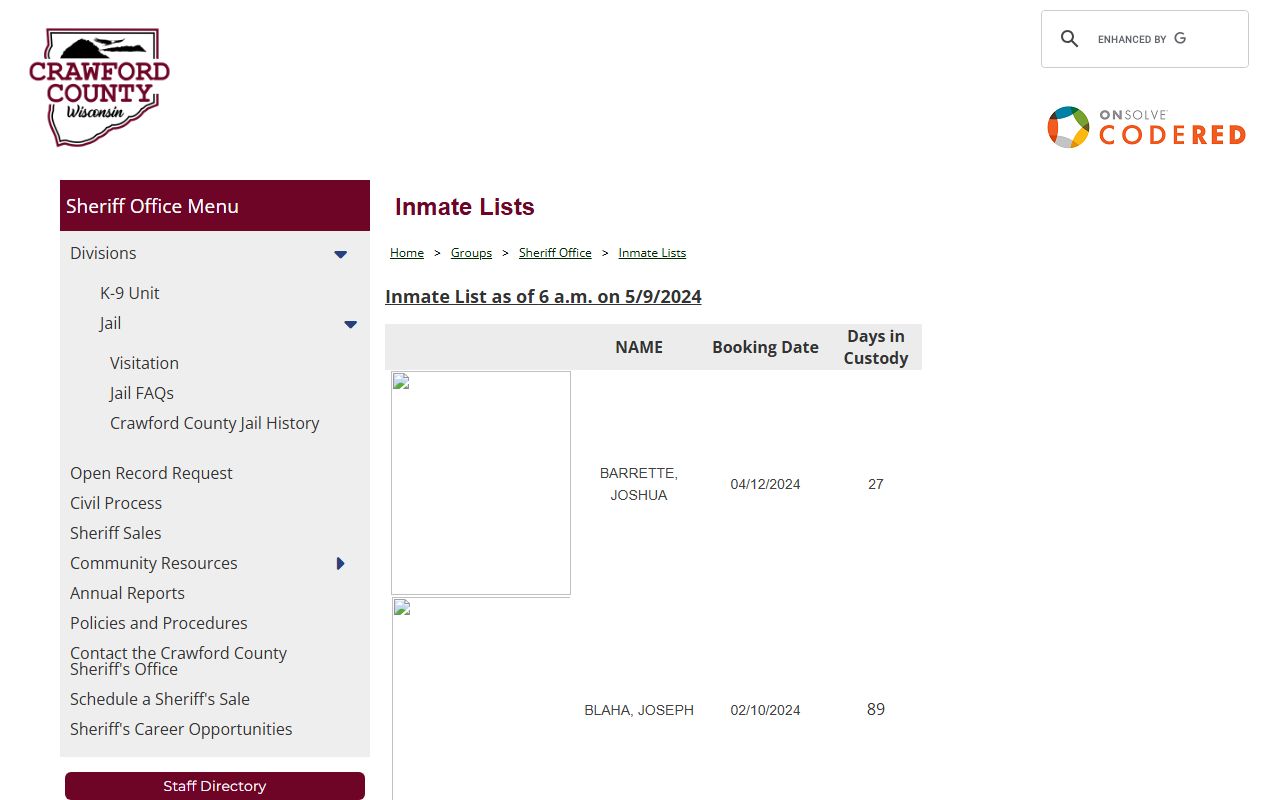Click the Staff Directory button

click(215, 786)
